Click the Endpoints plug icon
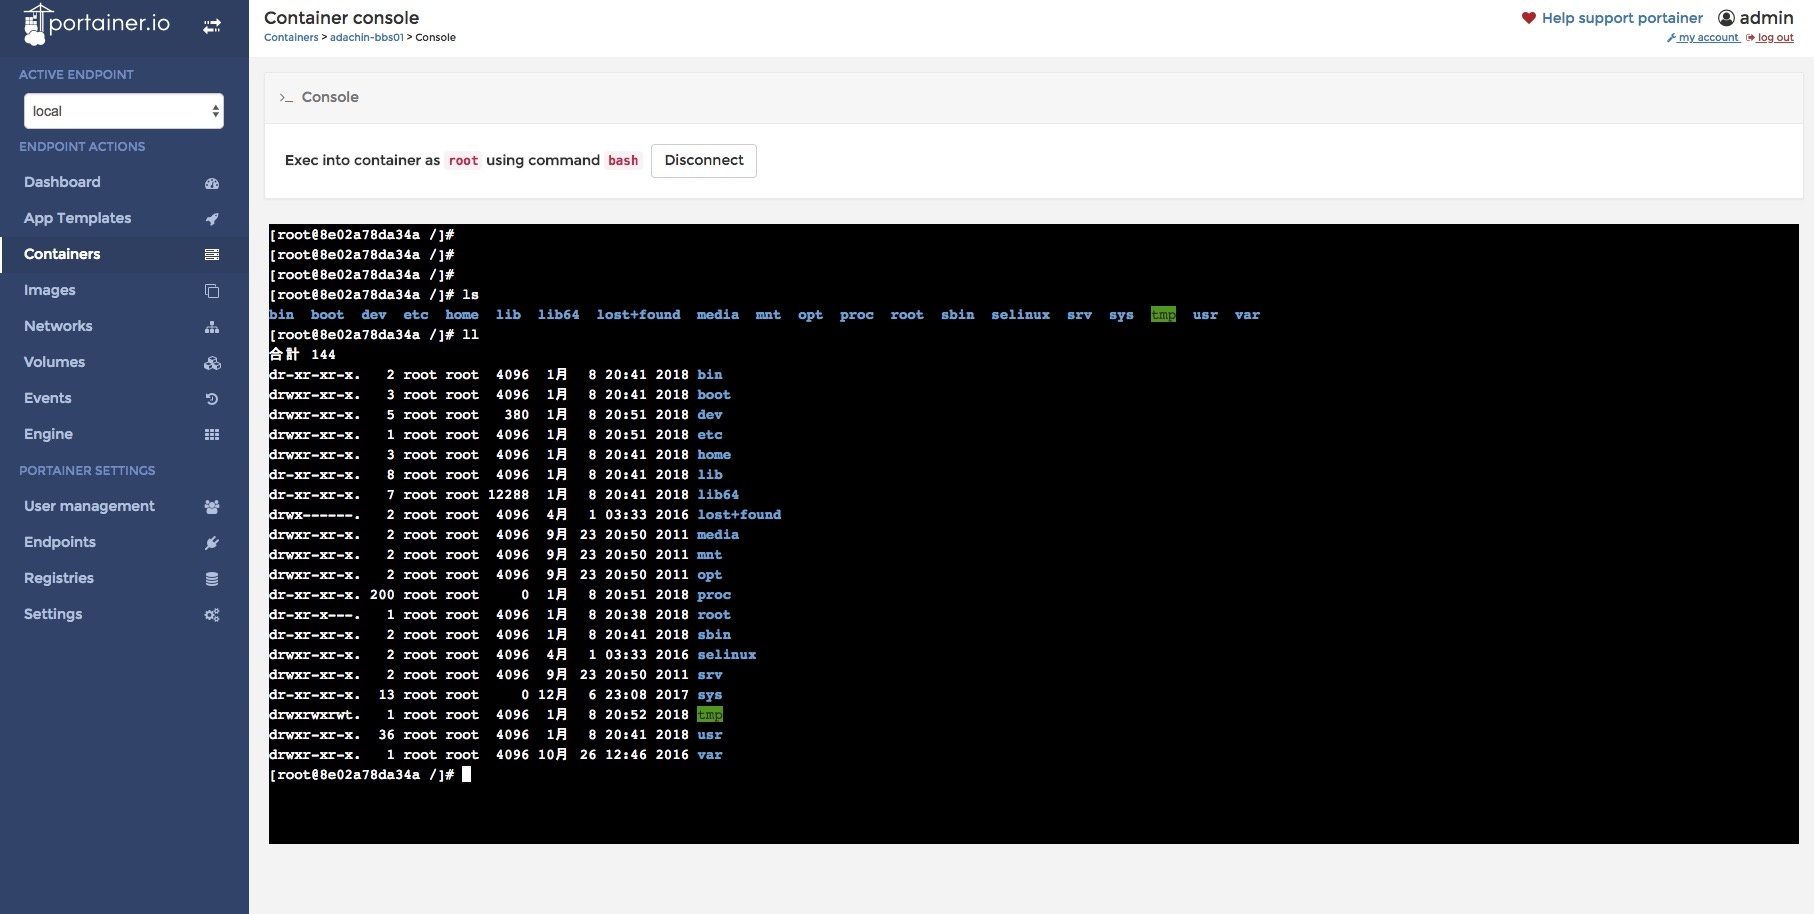The width and height of the screenshot is (1814, 914). [x=212, y=543]
